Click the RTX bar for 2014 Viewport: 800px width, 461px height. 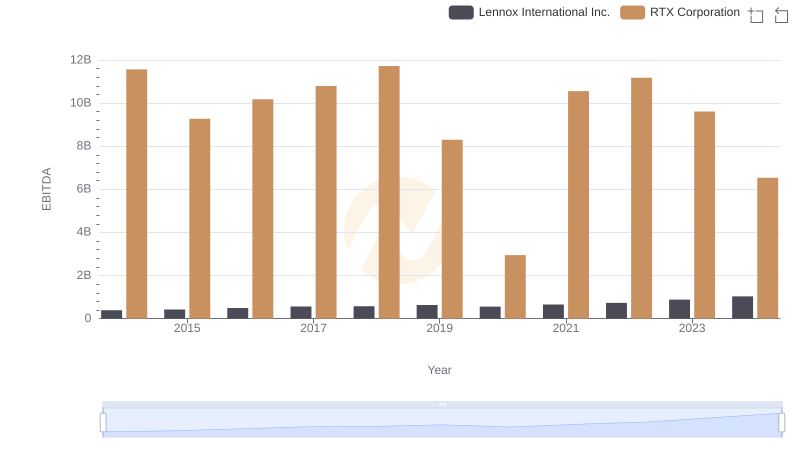click(x=137, y=194)
